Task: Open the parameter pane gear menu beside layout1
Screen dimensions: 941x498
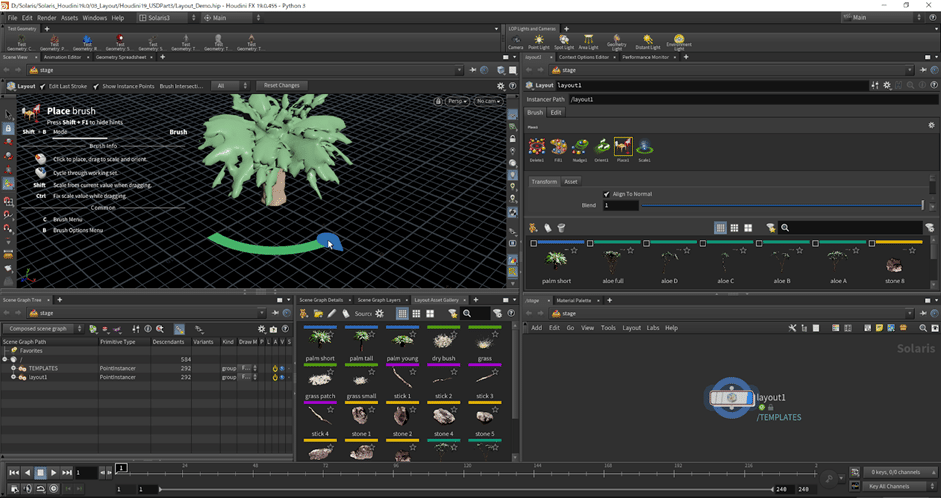Action: [887, 86]
